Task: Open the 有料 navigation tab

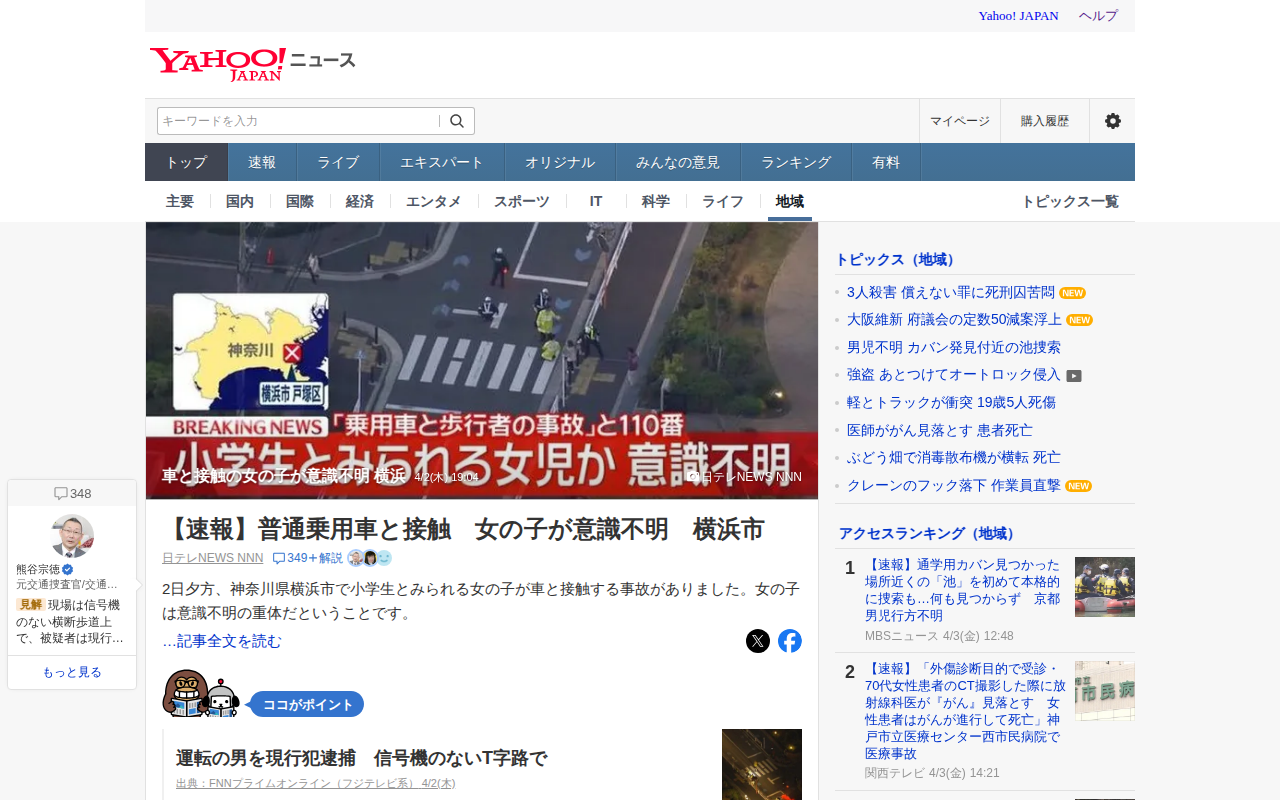Action: pos(886,162)
